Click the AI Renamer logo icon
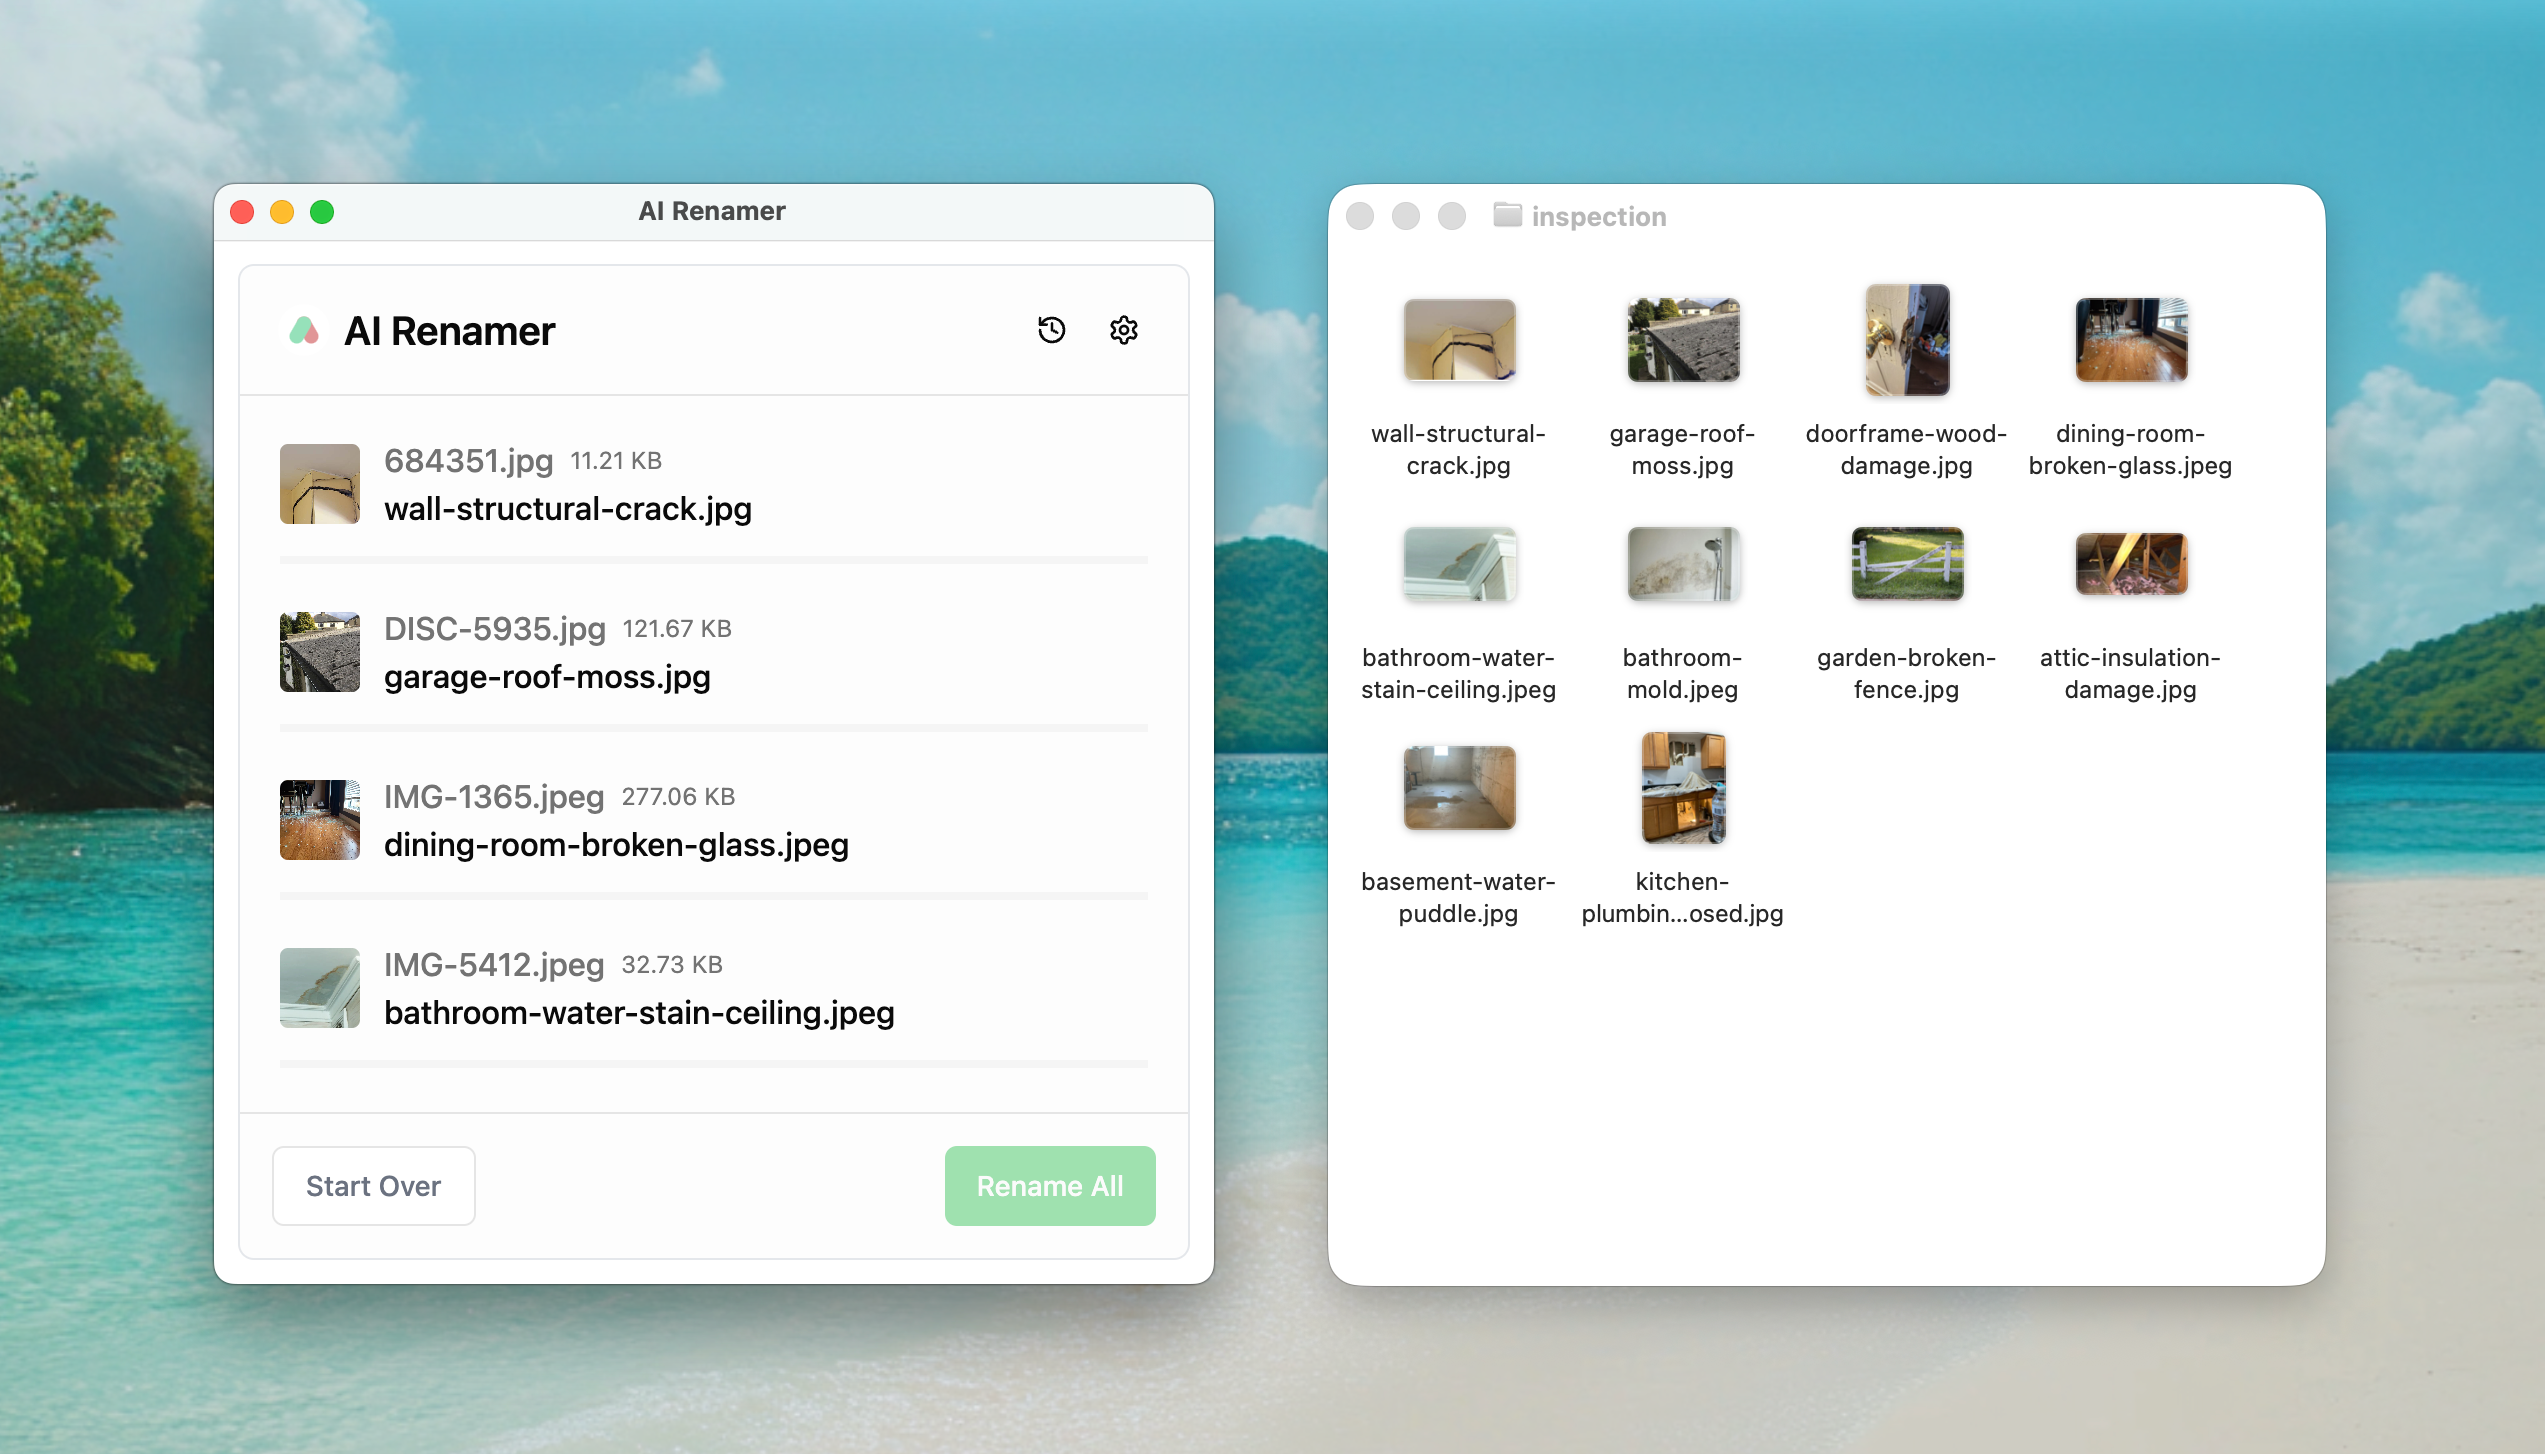The width and height of the screenshot is (2545, 1454). click(304, 331)
